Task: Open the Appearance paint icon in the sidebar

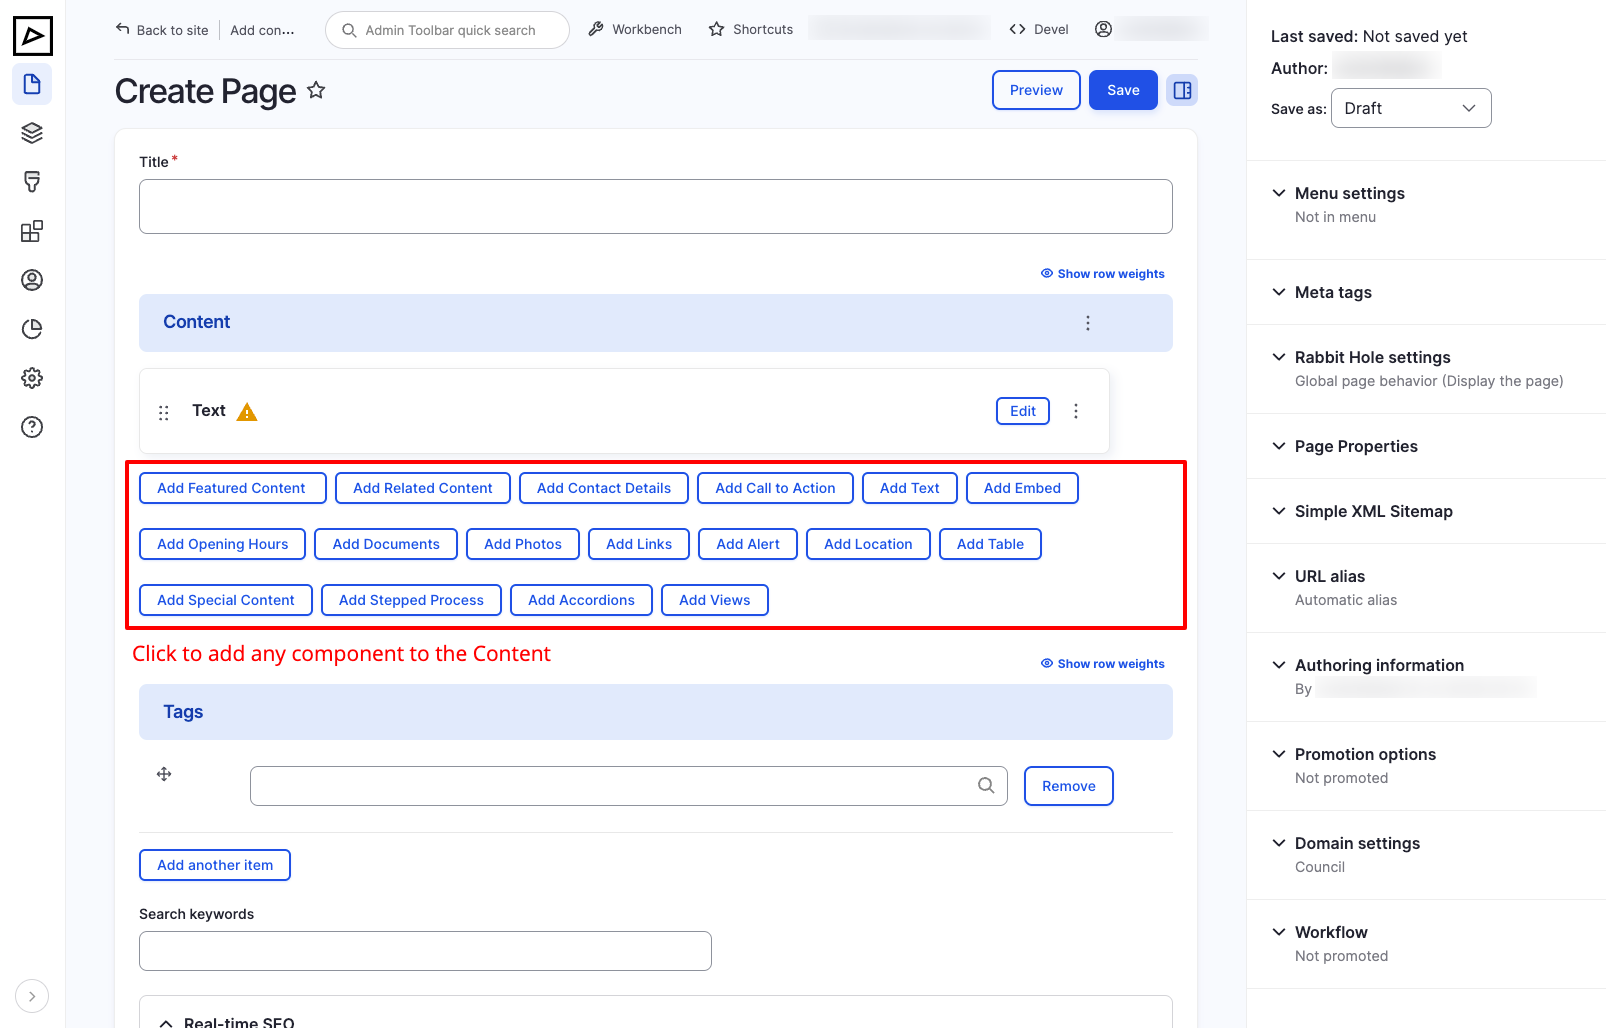Action: click(x=32, y=181)
